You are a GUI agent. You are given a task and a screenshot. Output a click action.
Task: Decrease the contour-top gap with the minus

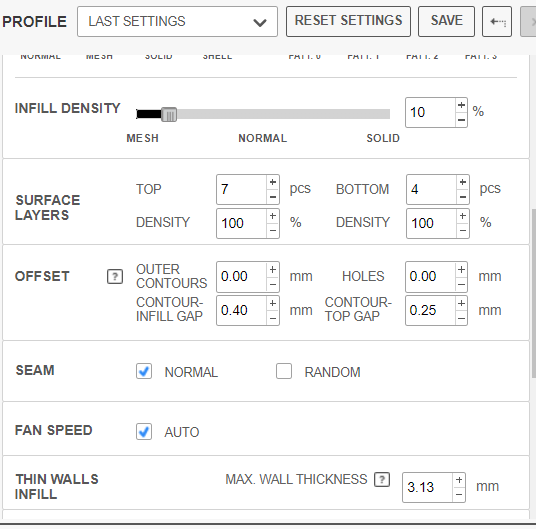click(461, 318)
